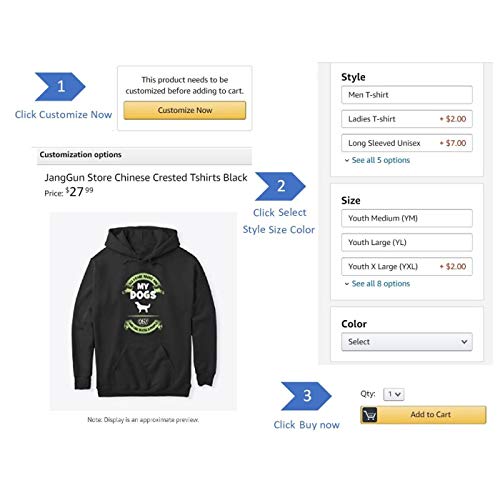The image size is (500, 500).
Task: Click the chevron beside See all 5 options
Action: (x=347, y=161)
